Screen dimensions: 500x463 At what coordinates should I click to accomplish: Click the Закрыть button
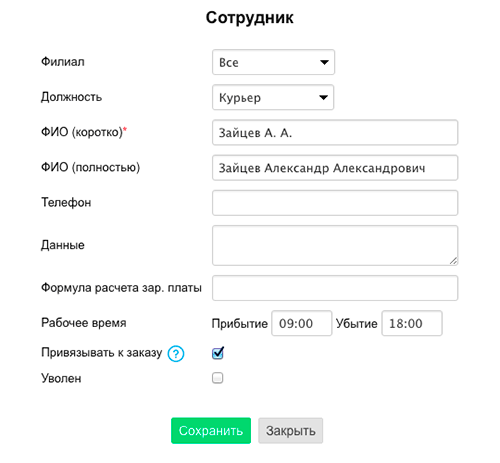[291, 431]
